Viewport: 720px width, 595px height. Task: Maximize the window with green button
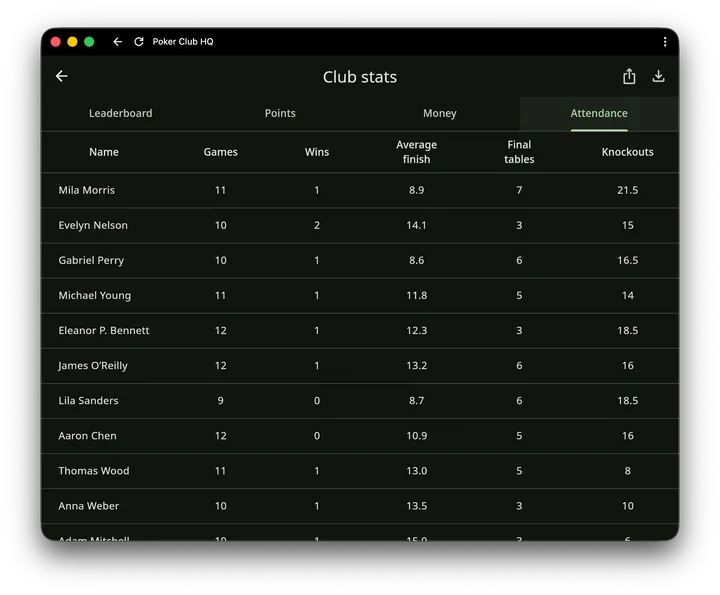(x=89, y=42)
